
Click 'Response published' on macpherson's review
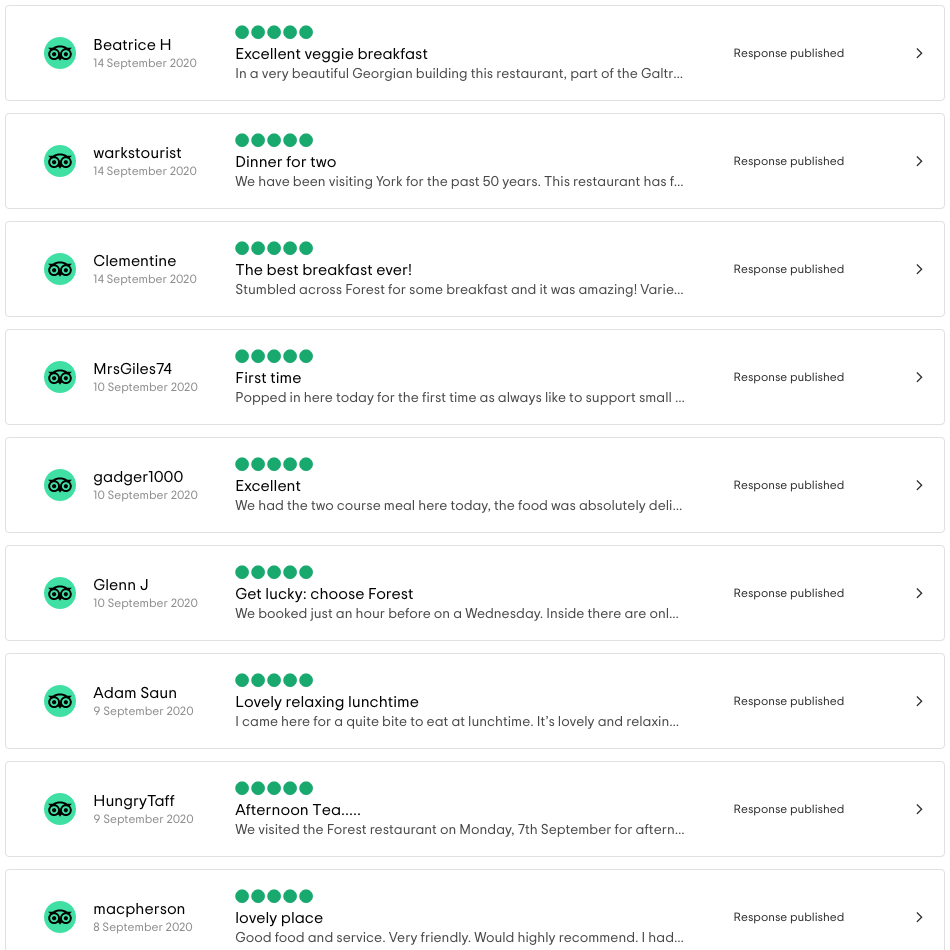(788, 917)
